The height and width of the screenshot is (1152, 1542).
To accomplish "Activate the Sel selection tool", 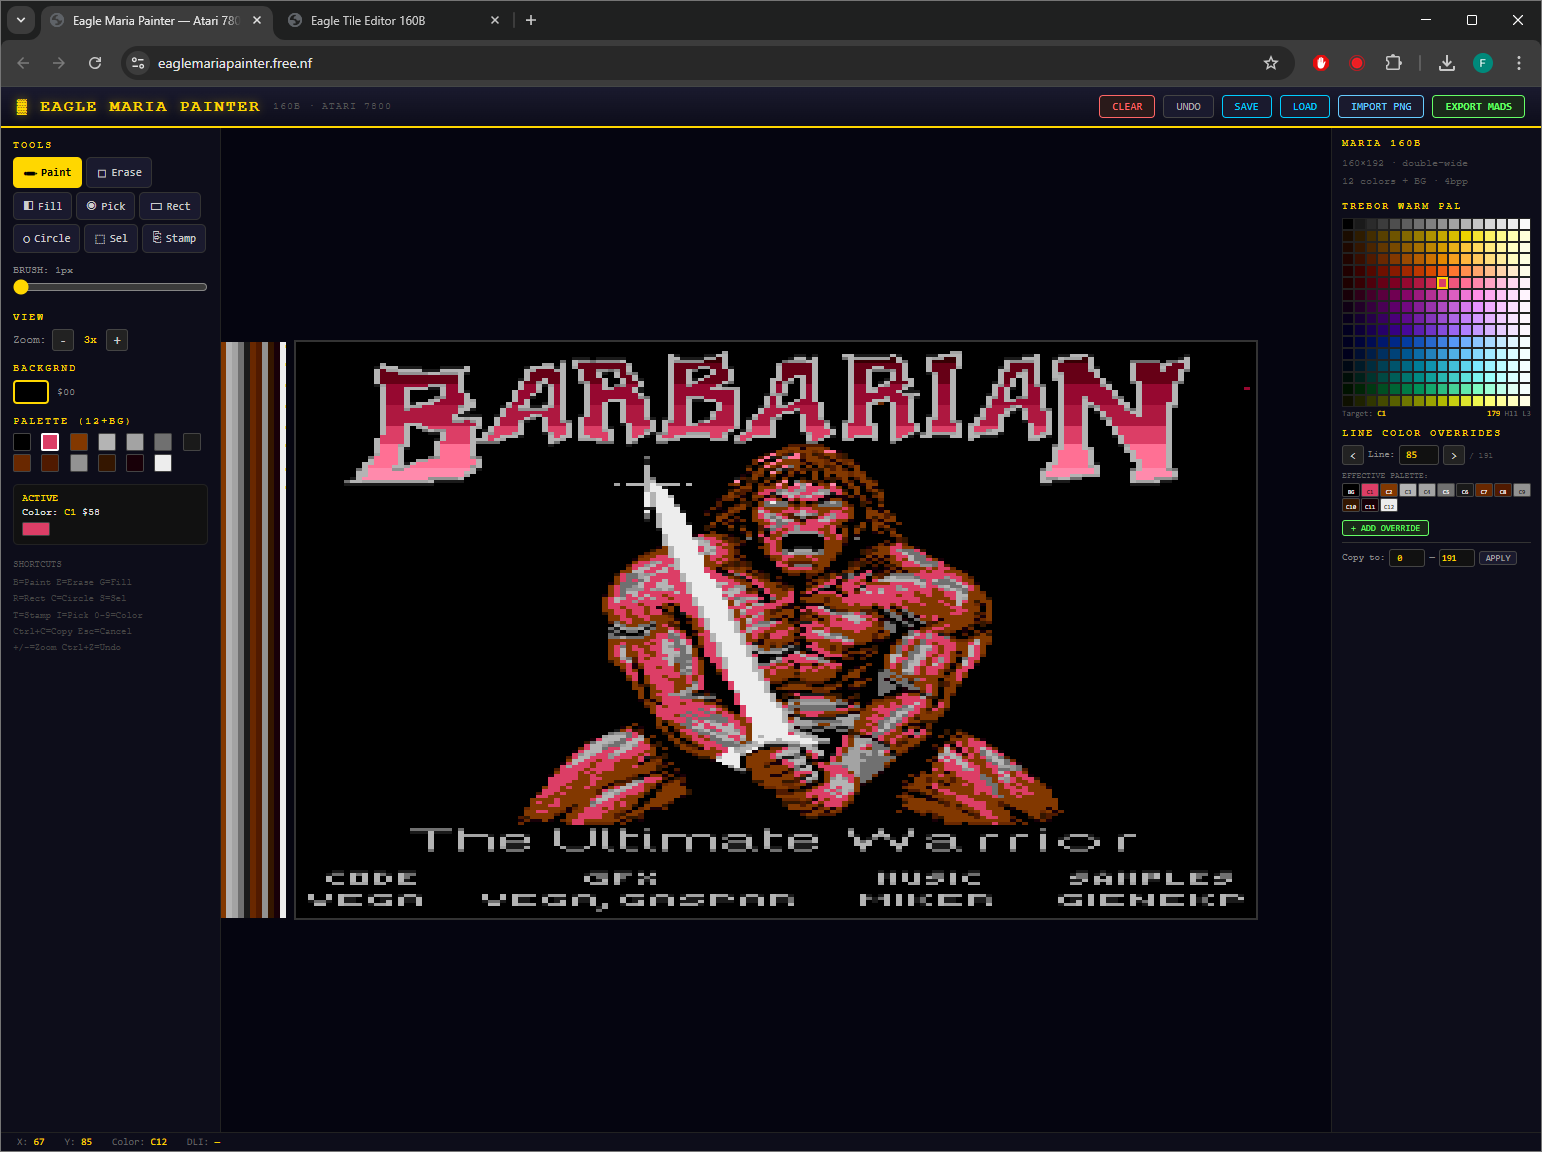I will pyautogui.click(x=111, y=239).
